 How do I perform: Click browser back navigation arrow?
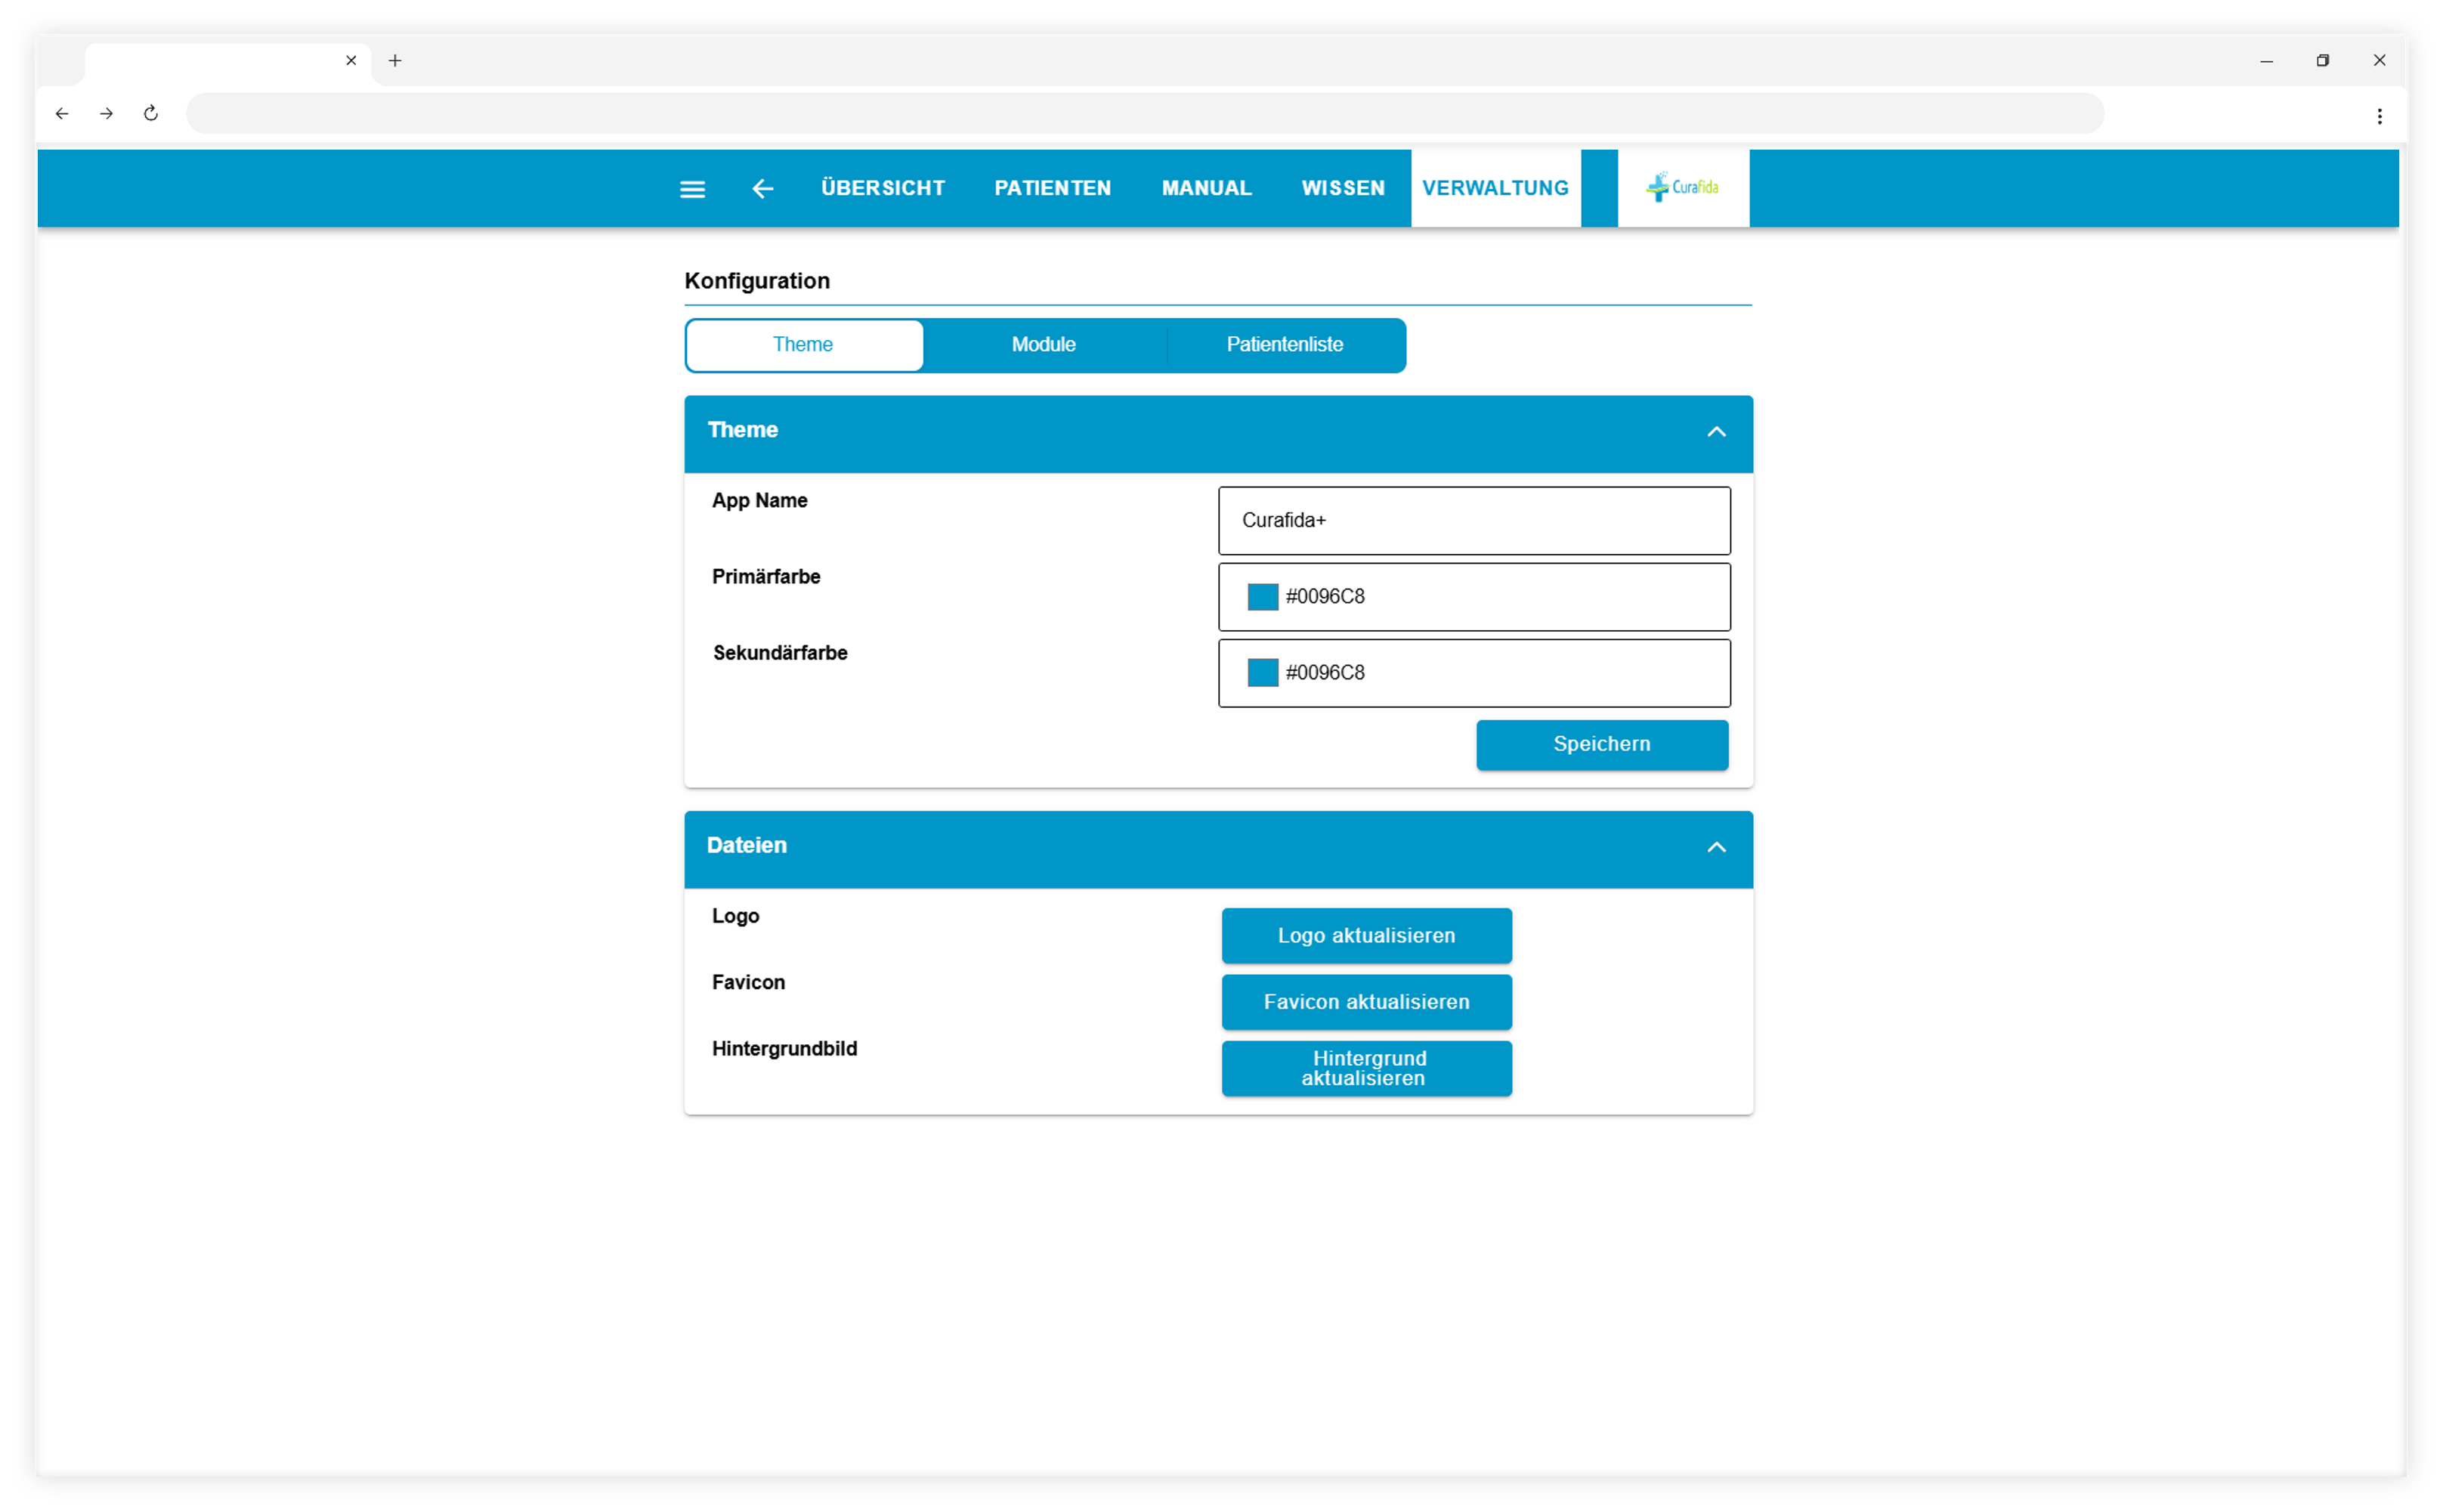click(62, 114)
